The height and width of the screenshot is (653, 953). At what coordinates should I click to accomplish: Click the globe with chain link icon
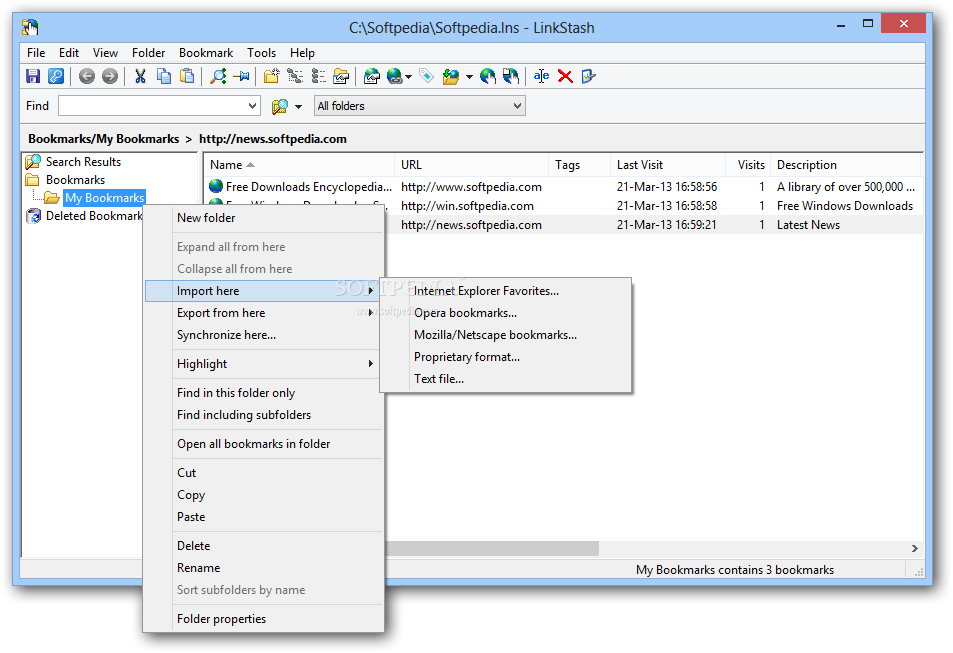click(x=394, y=76)
